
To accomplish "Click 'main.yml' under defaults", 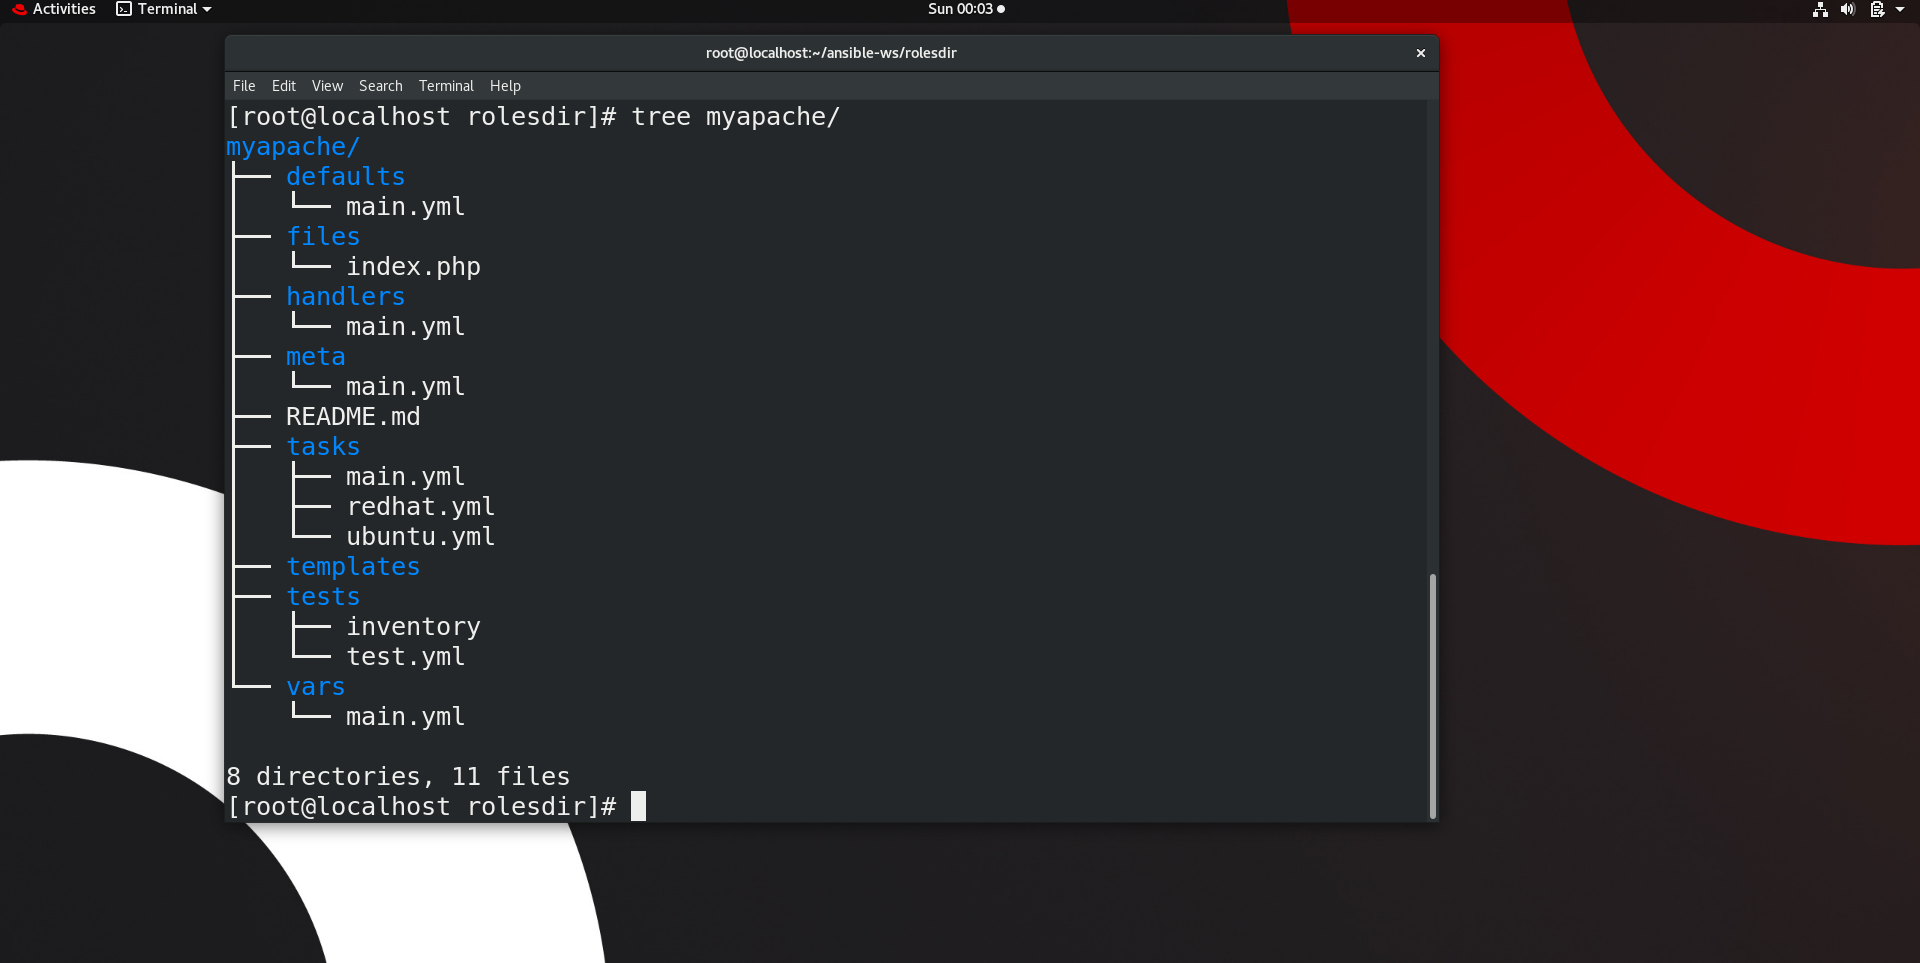I will [x=405, y=207].
